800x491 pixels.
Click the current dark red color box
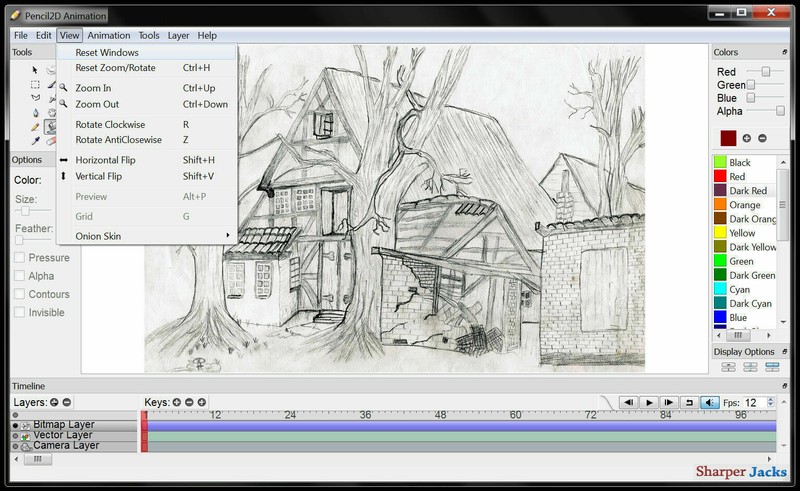pos(728,138)
